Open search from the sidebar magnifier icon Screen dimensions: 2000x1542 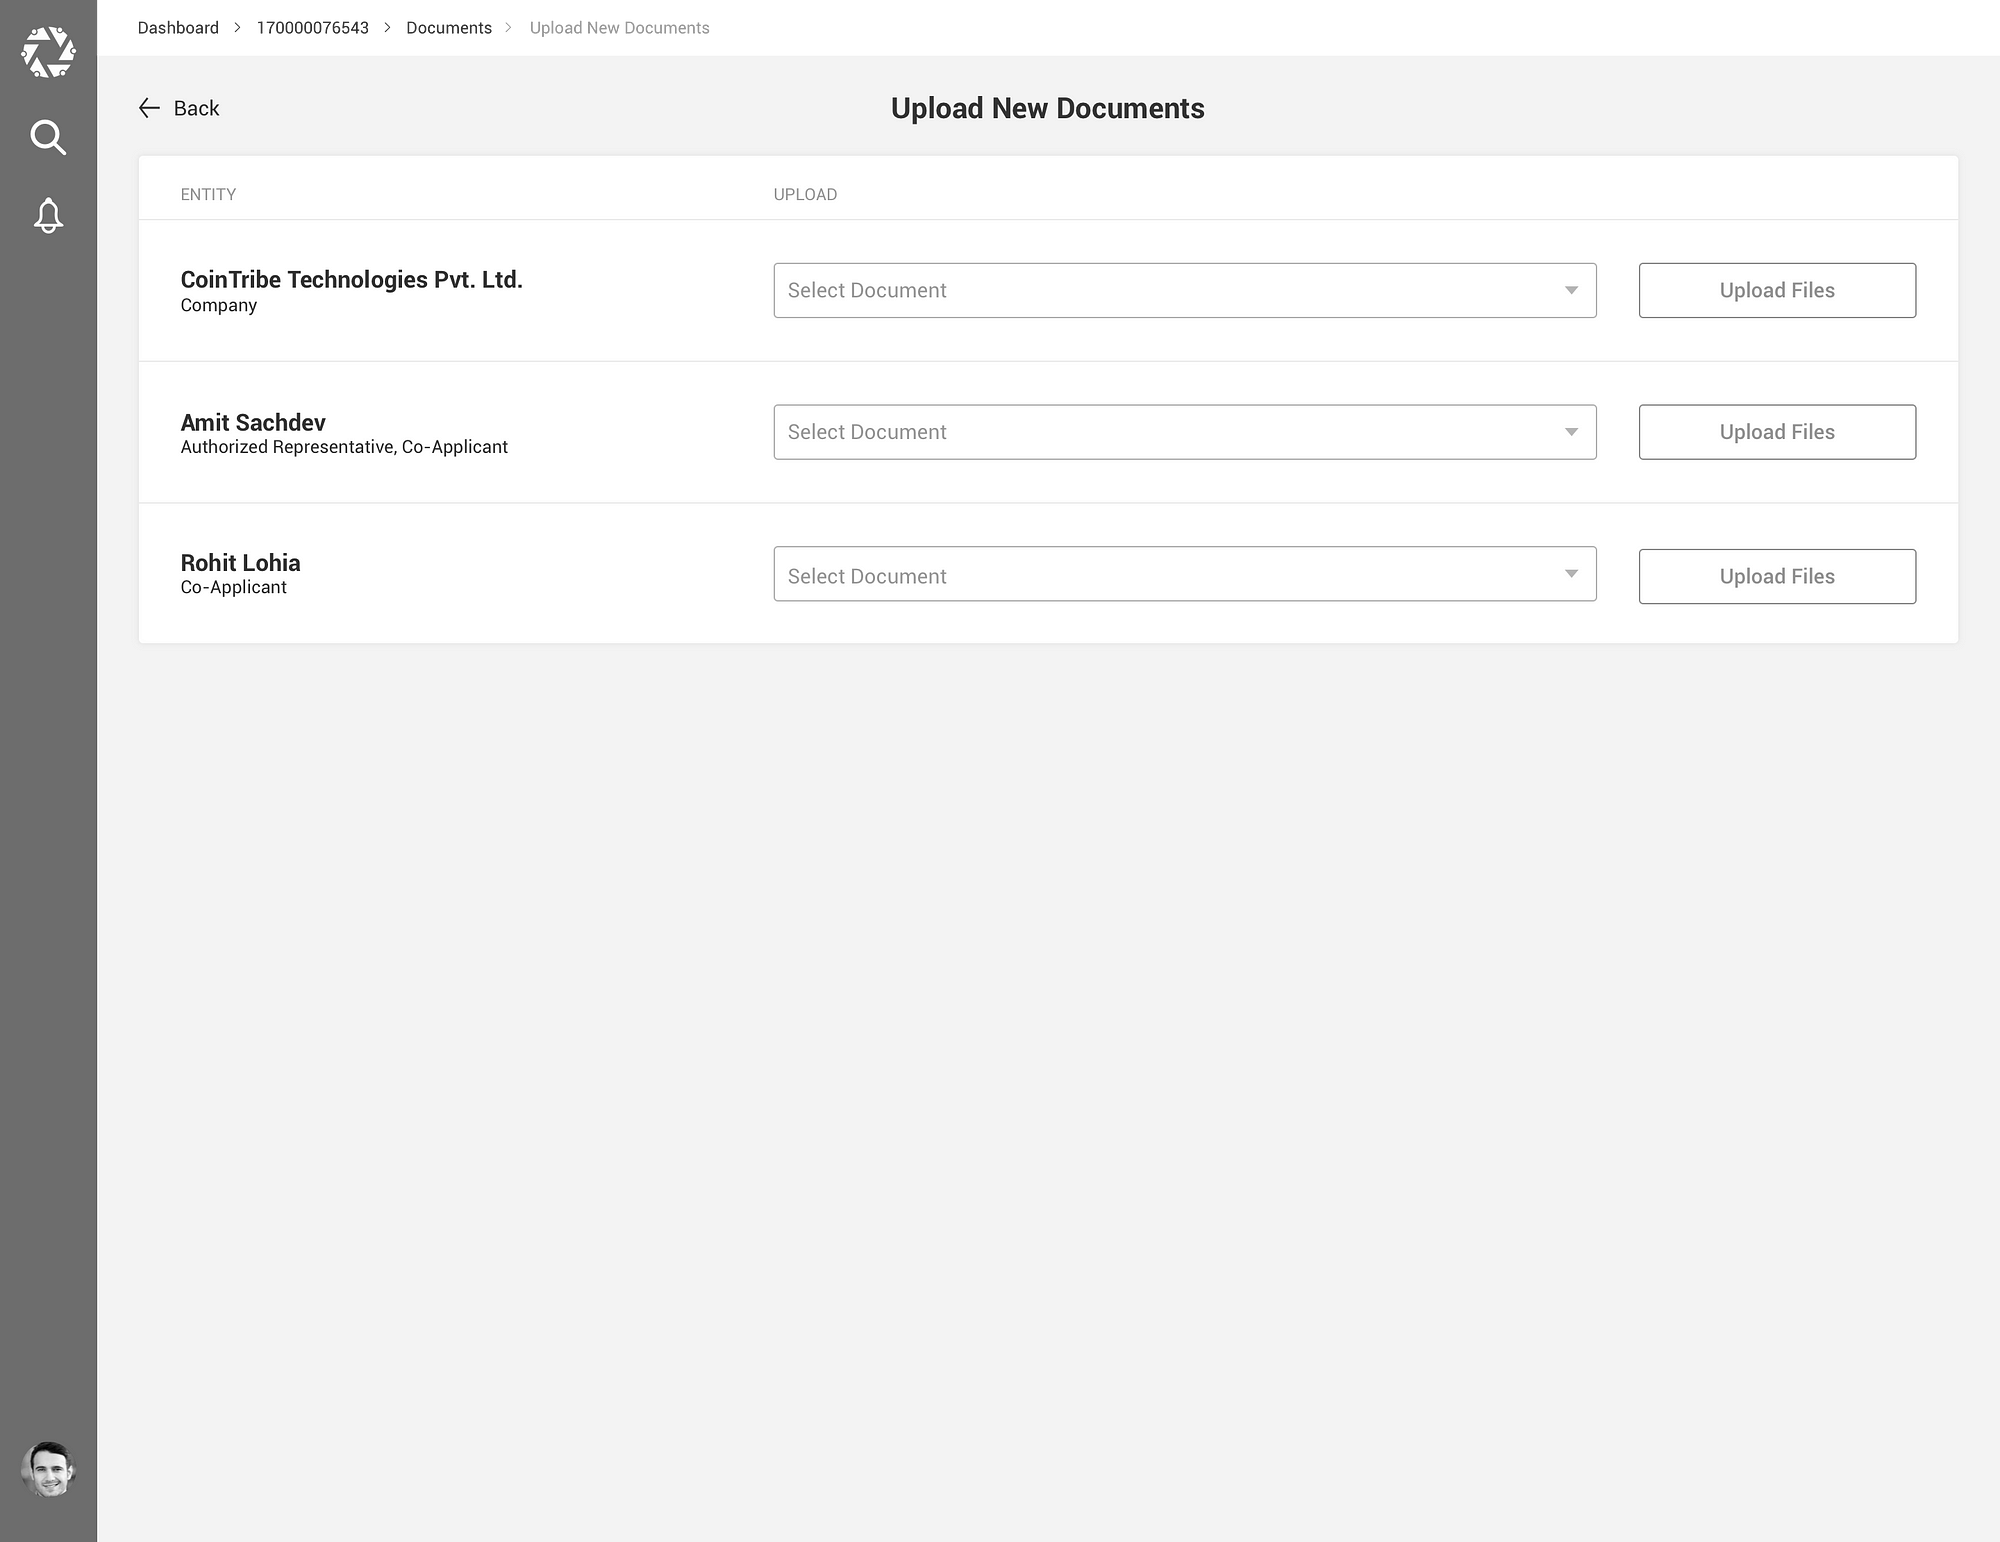(x=48, y=137)
